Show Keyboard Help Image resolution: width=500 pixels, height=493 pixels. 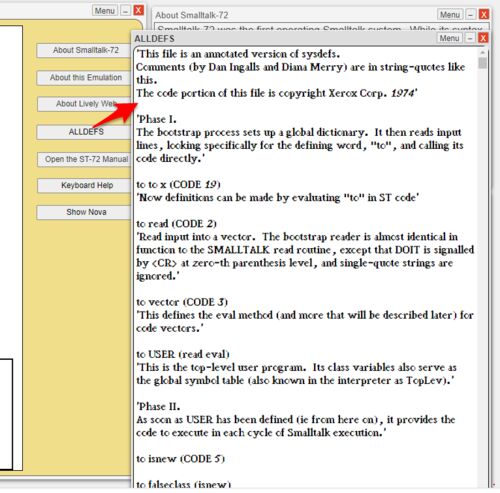click(85, 185)
